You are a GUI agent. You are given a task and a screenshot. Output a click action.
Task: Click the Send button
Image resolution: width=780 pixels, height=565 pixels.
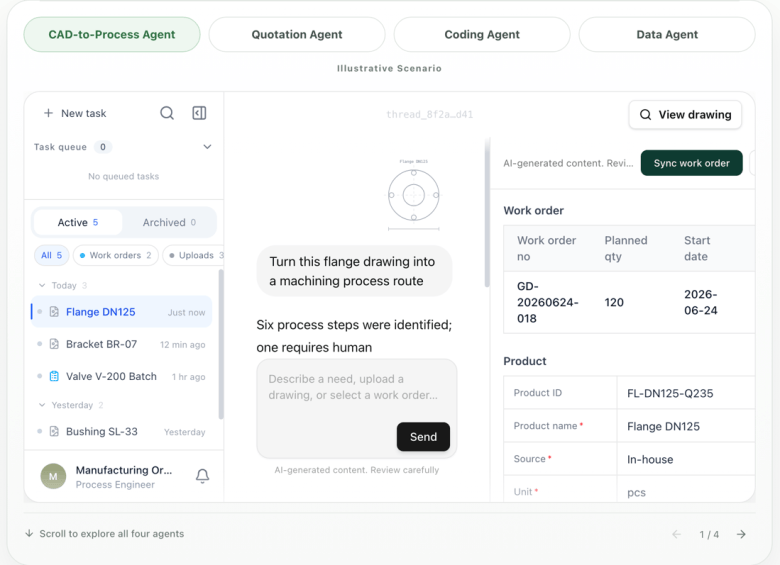click(x=423, y=437)
